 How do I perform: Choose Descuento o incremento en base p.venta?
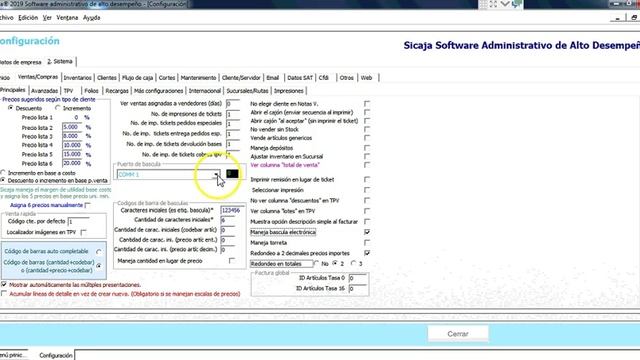click(3, 180)
